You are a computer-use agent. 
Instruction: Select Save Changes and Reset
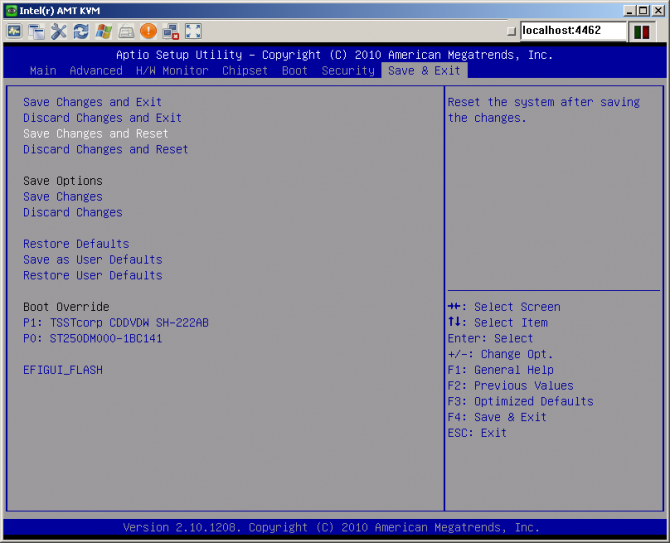point(96,134)
